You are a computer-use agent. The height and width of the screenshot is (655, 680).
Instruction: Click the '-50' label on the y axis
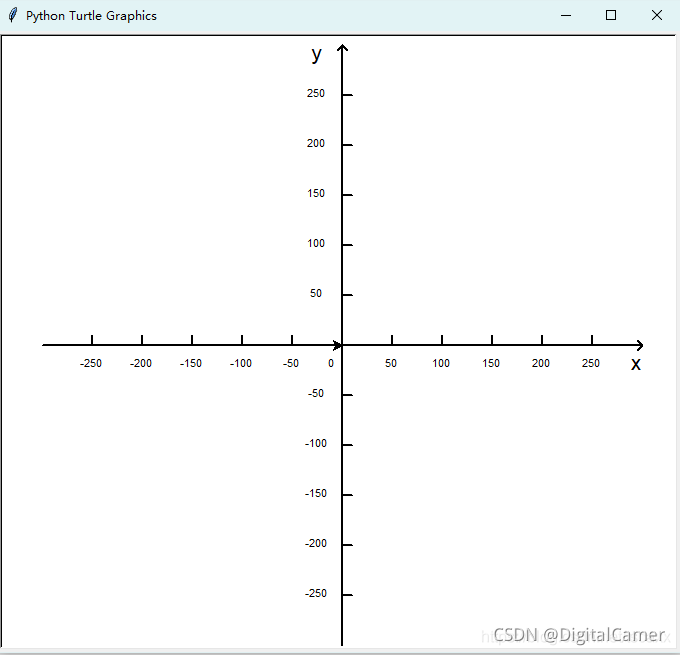click(x=316, y=393)
